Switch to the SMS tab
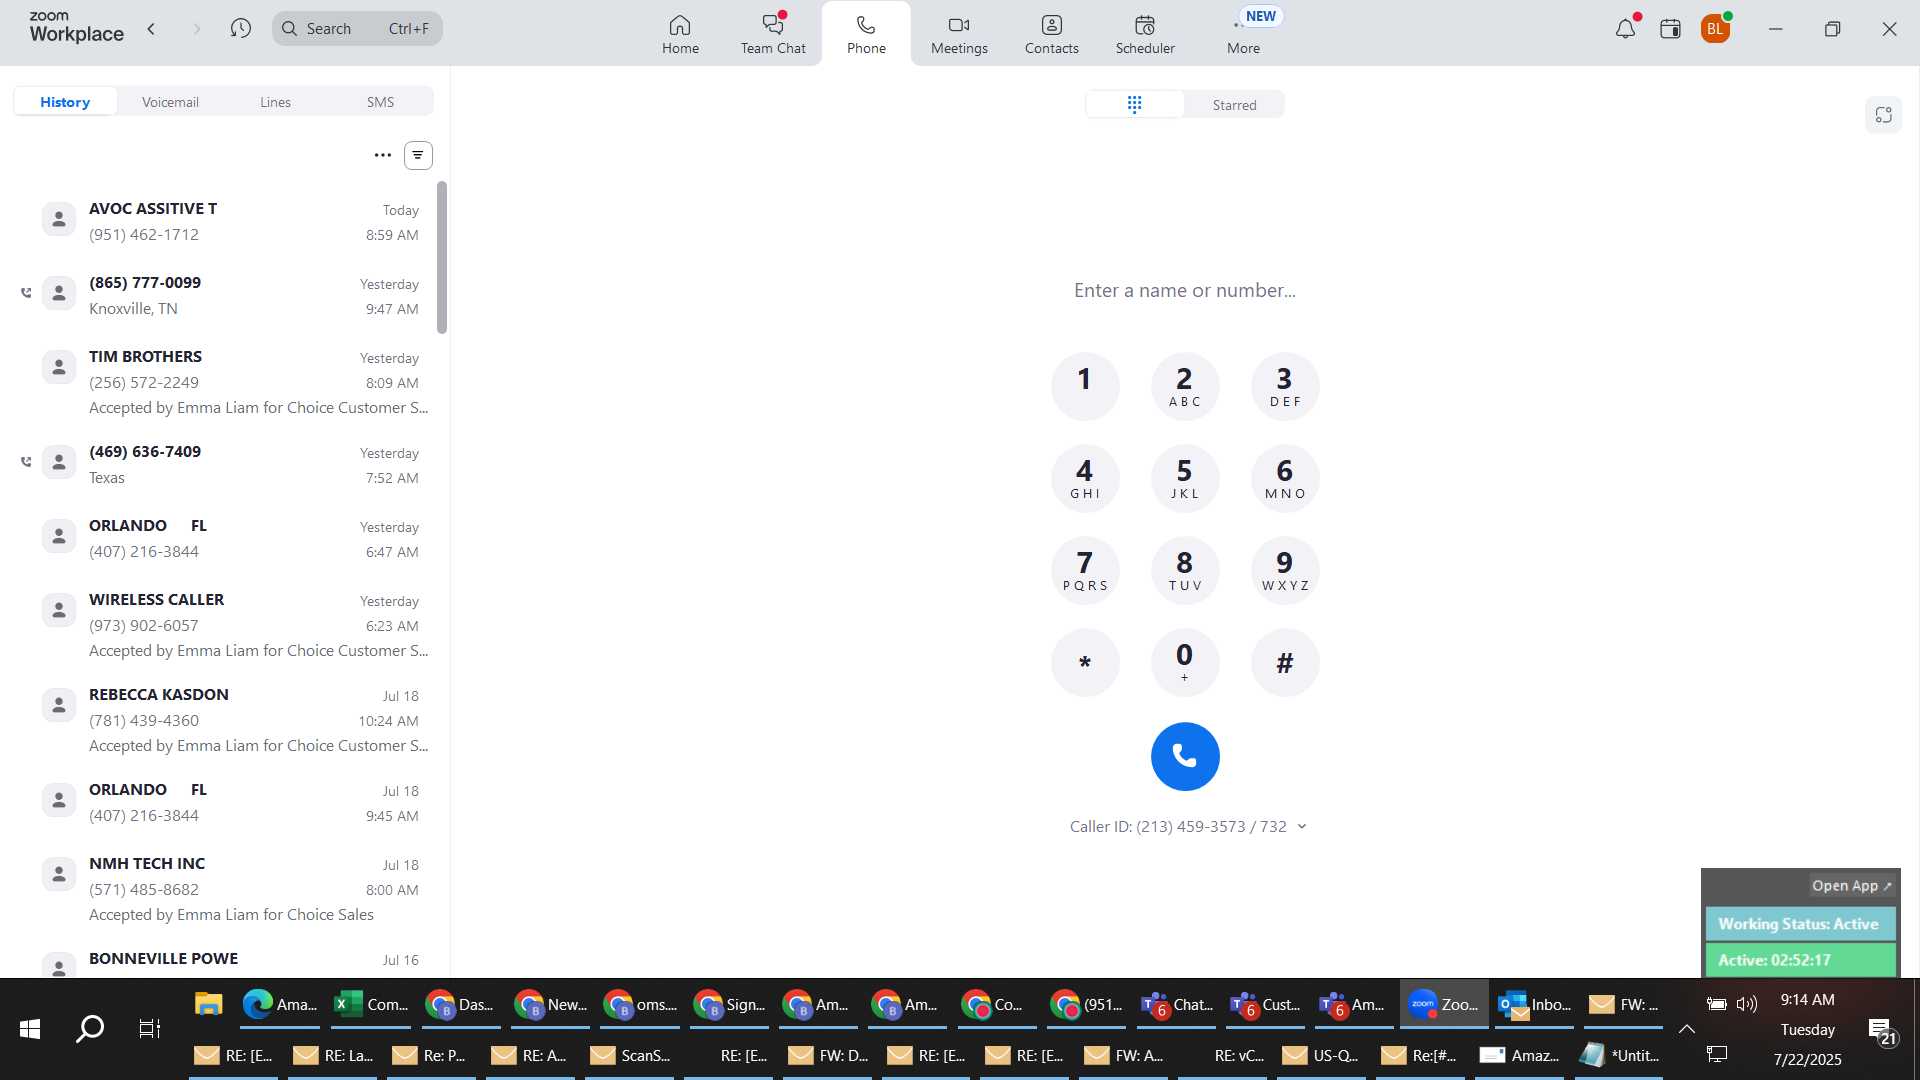Screen dimensions: 1920x1080 (380, 102)
